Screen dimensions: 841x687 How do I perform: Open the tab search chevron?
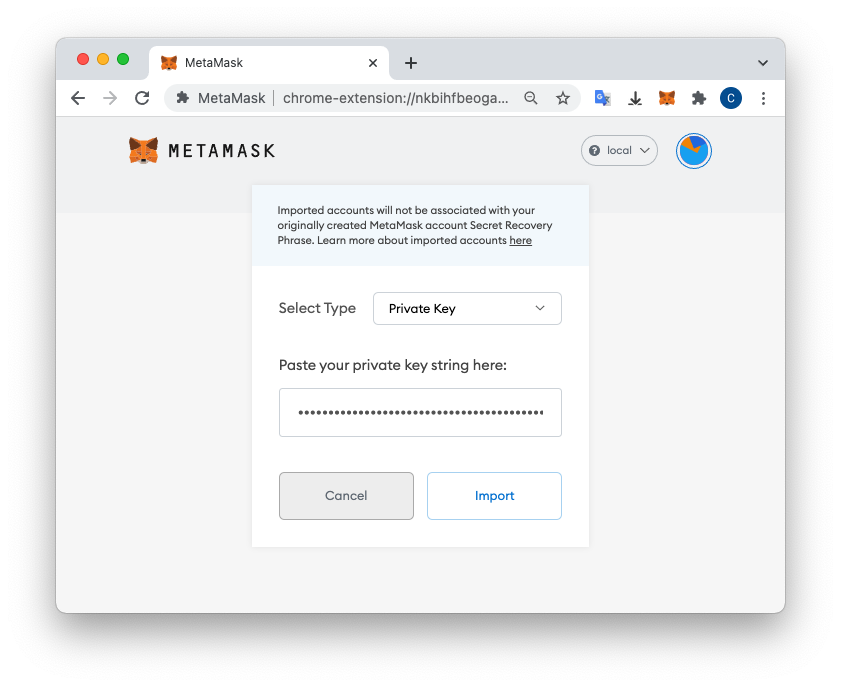tap(763, 63)
